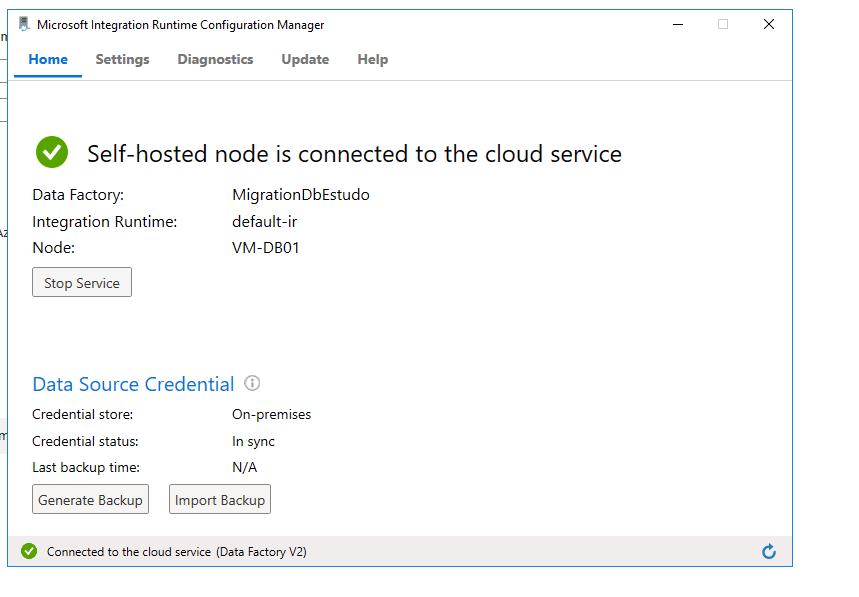The image size is (859, 597).
Task: Minimize the Configuration Manager window
Action: click(677, 24)
